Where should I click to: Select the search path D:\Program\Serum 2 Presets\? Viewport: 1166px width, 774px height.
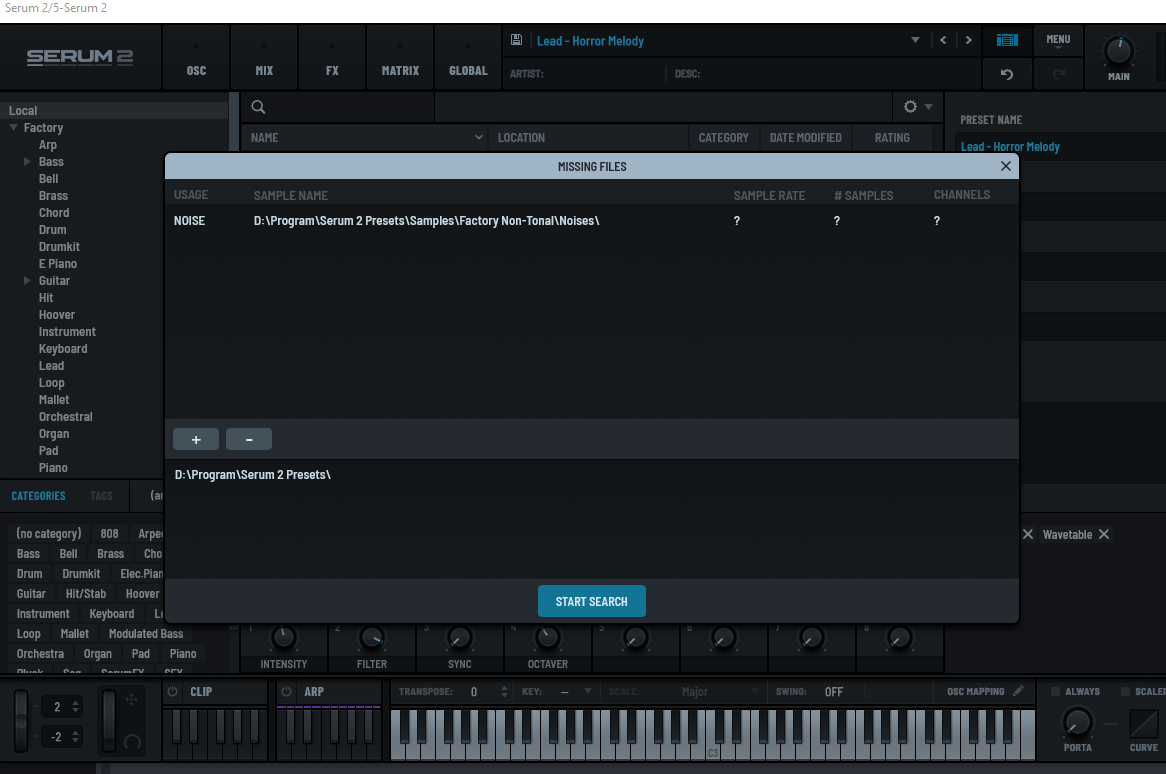click(252, 475)
